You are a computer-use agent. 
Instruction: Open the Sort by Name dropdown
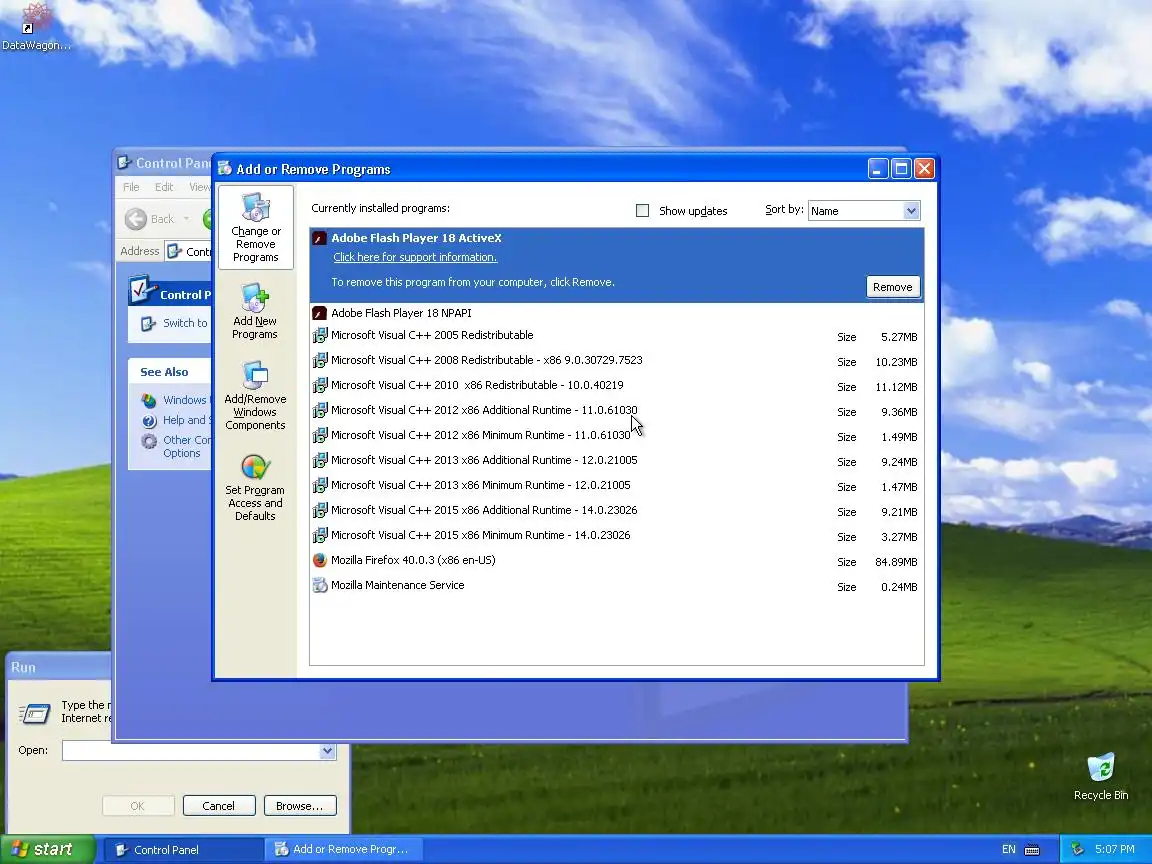(911, 211)
